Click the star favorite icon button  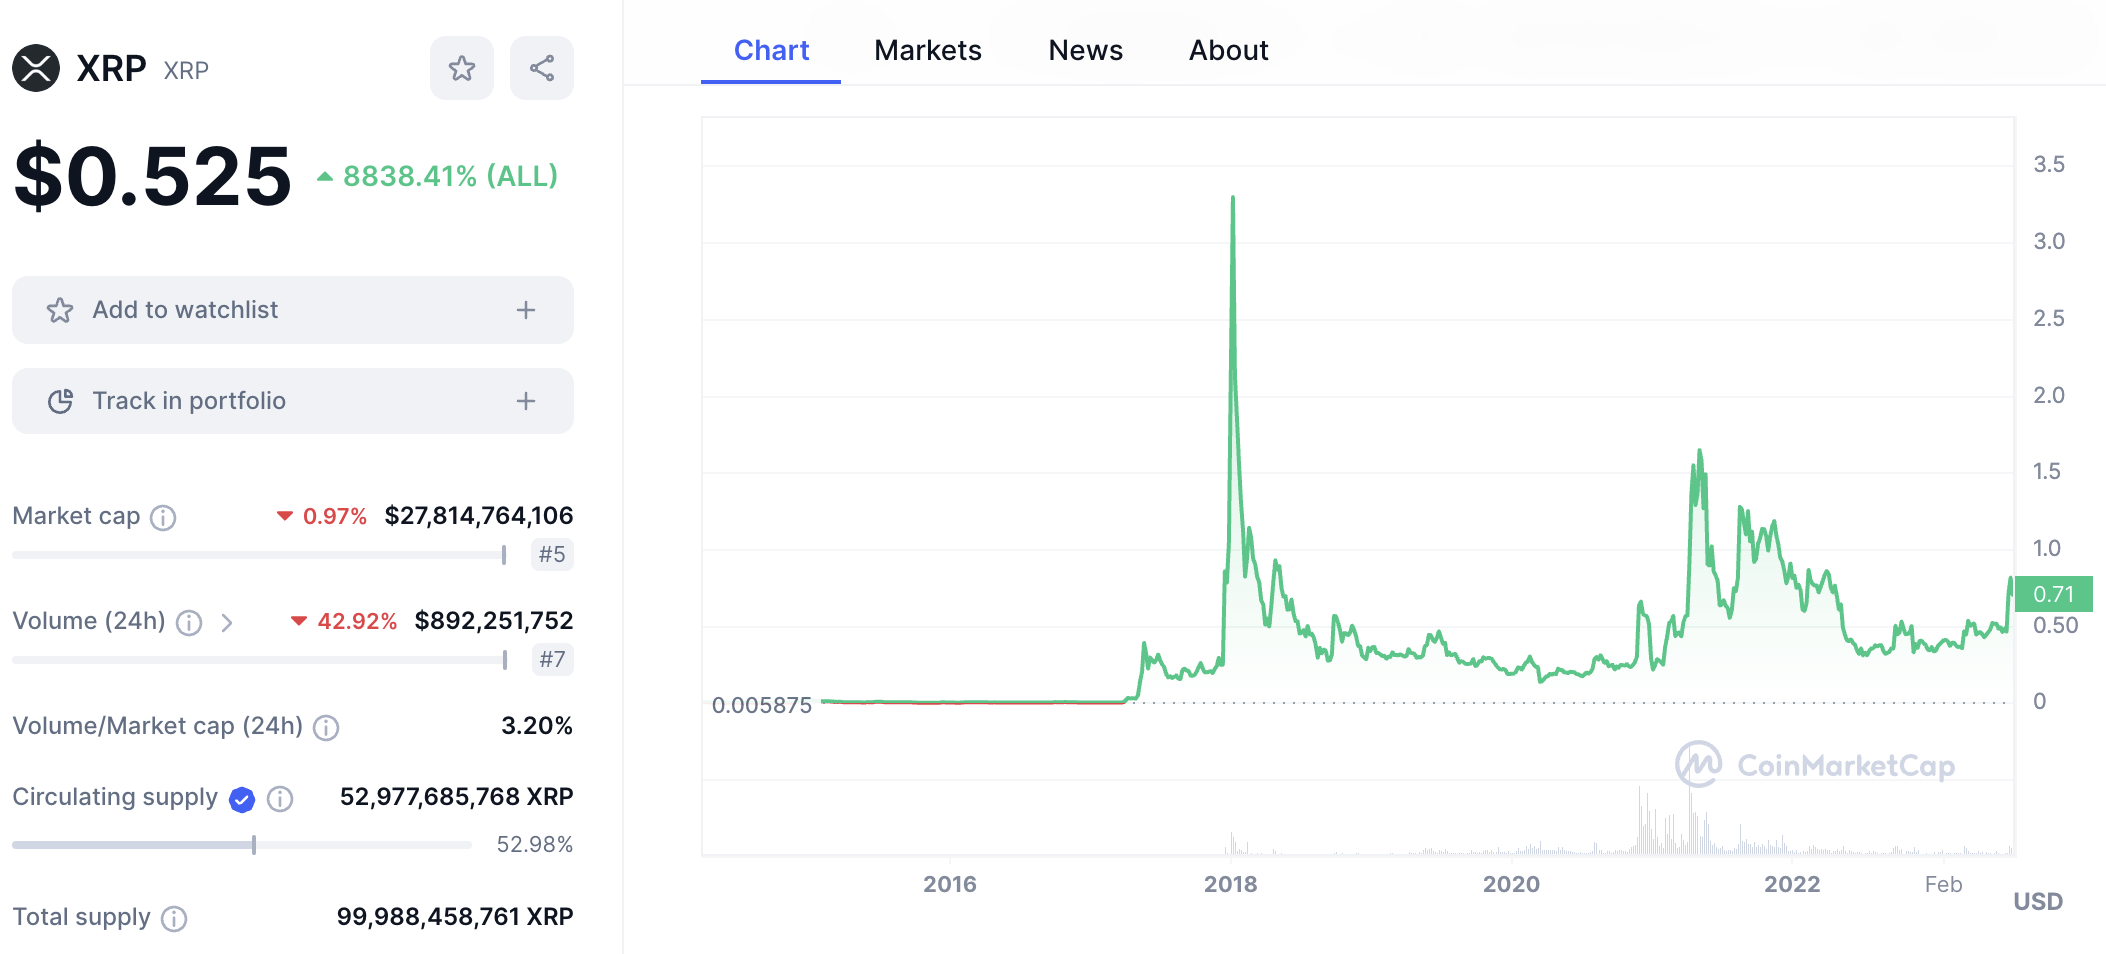[462, 68]
